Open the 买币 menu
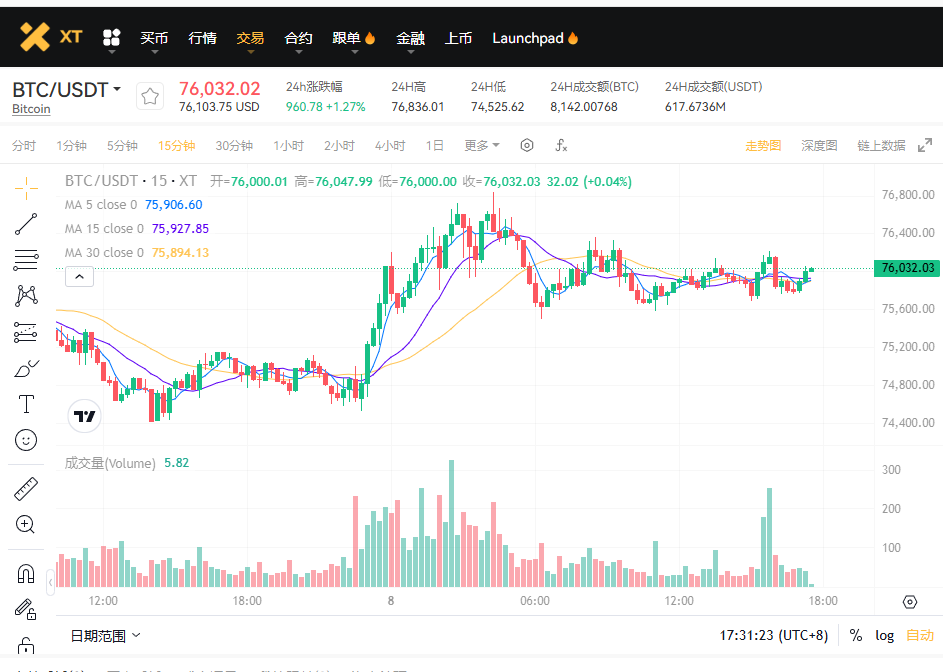943x672 pixels. click(x=154, y=39)
